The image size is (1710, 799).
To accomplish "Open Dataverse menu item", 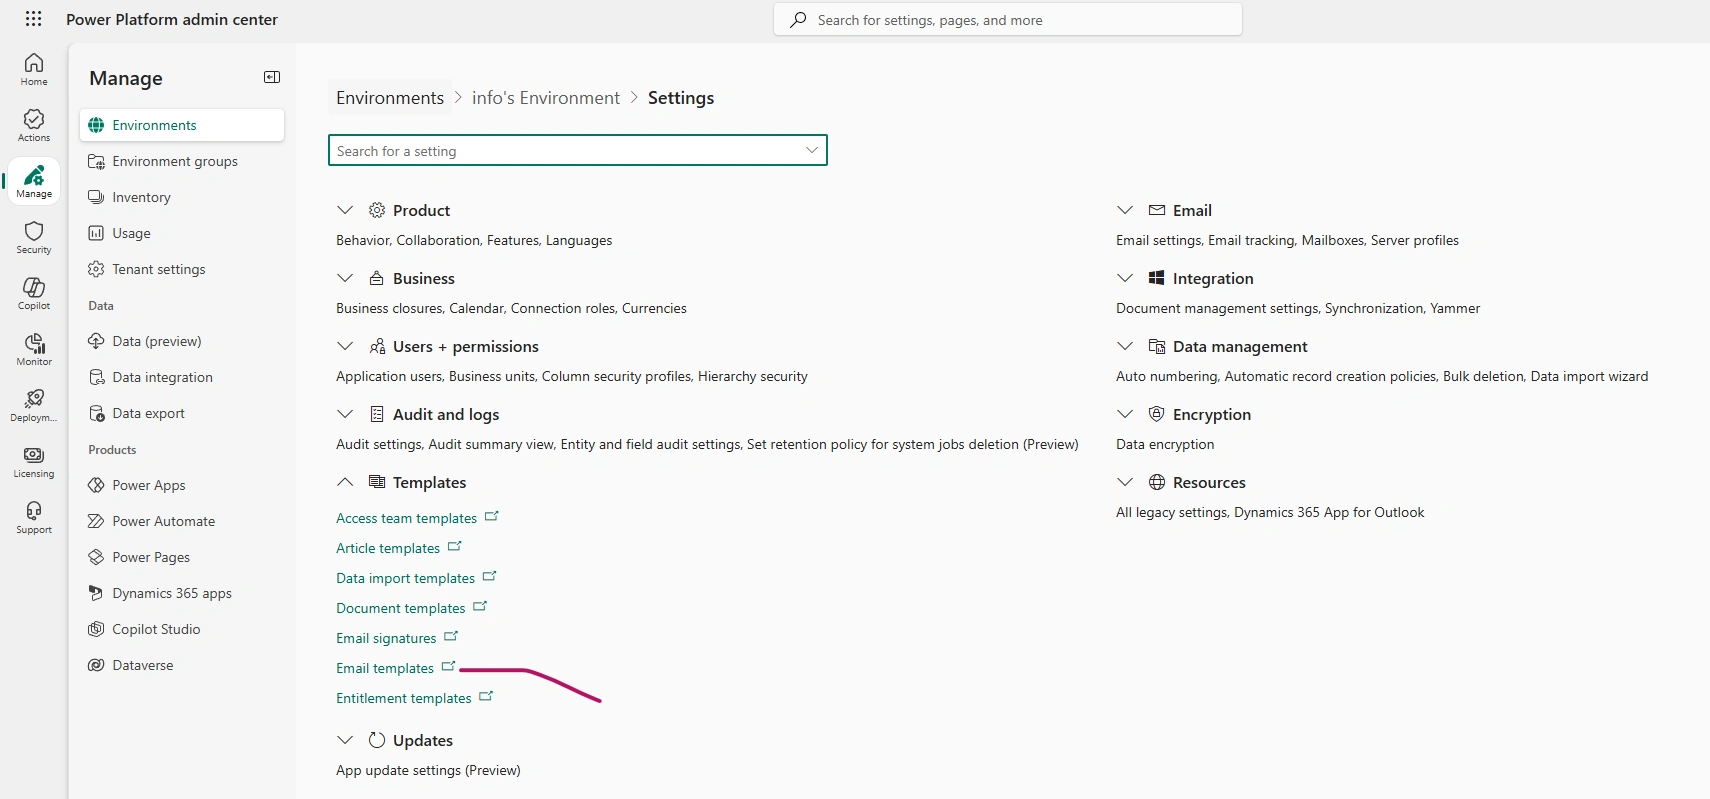I will click(182, 665).
